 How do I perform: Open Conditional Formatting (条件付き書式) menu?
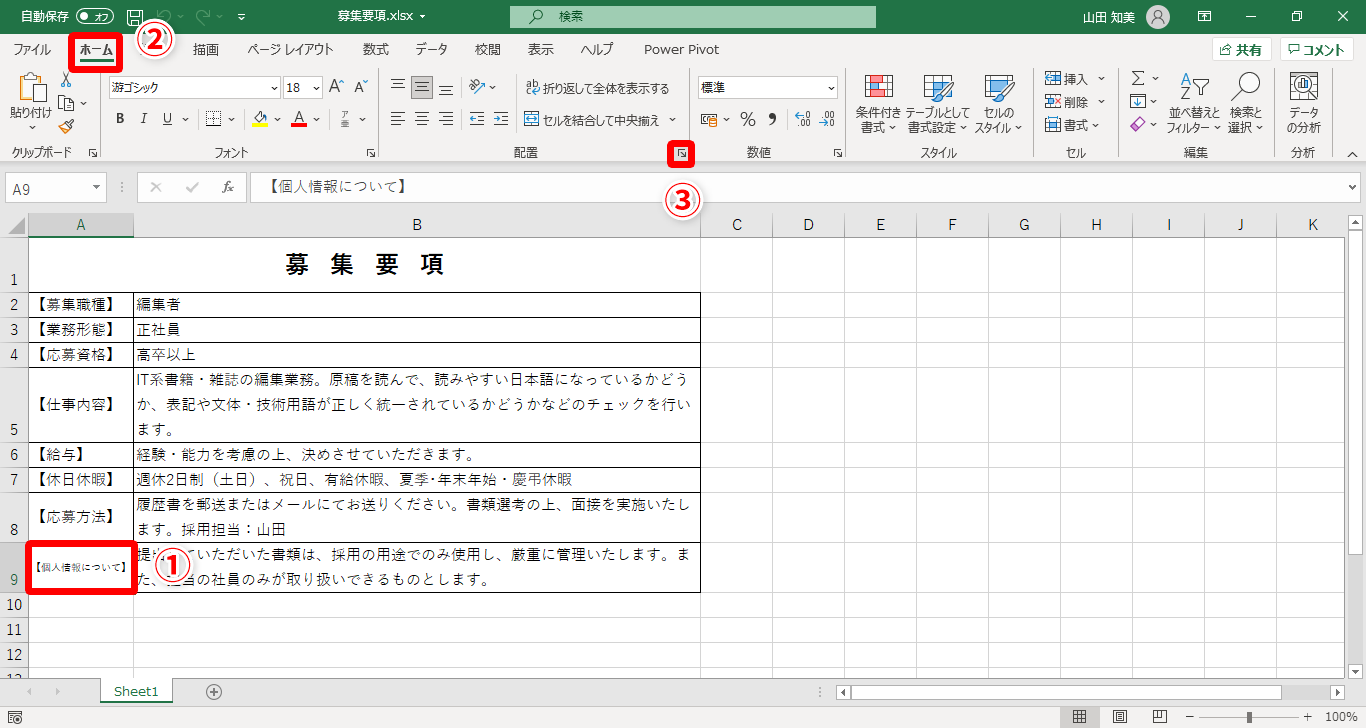(878, 103)
